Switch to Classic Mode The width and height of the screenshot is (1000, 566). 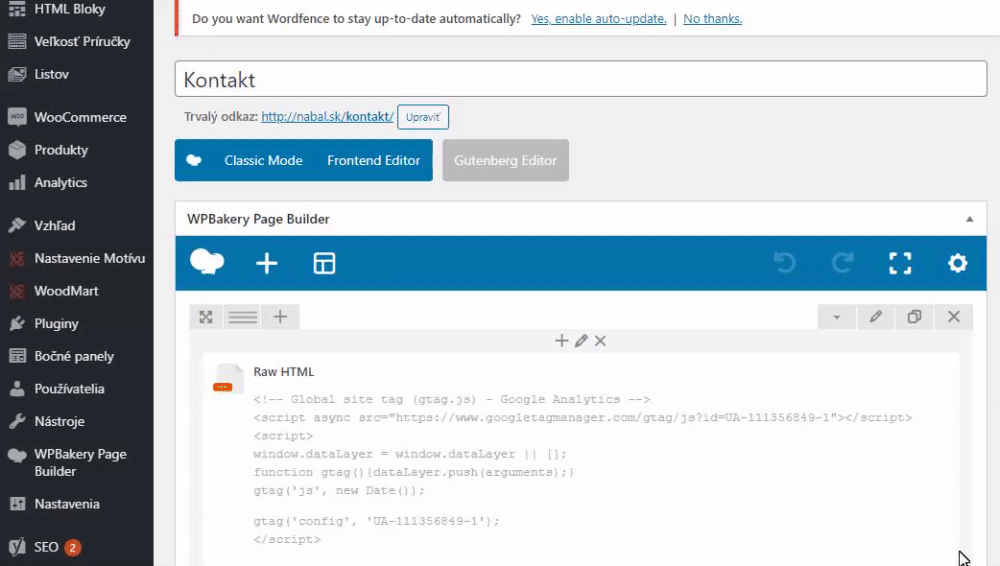(x=263, y=161)
